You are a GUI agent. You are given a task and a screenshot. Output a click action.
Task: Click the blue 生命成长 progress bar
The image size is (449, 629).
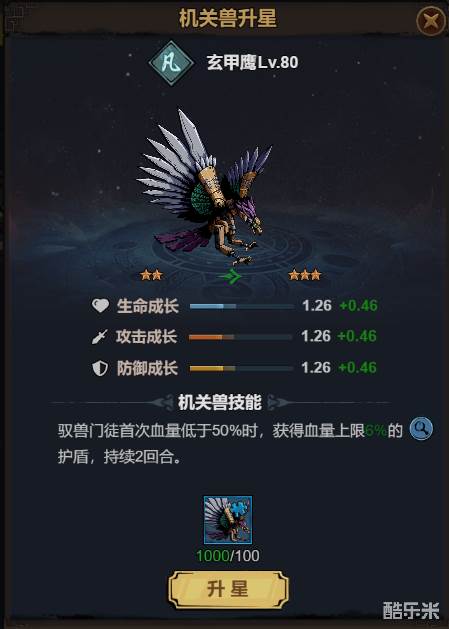coord(242,306)
